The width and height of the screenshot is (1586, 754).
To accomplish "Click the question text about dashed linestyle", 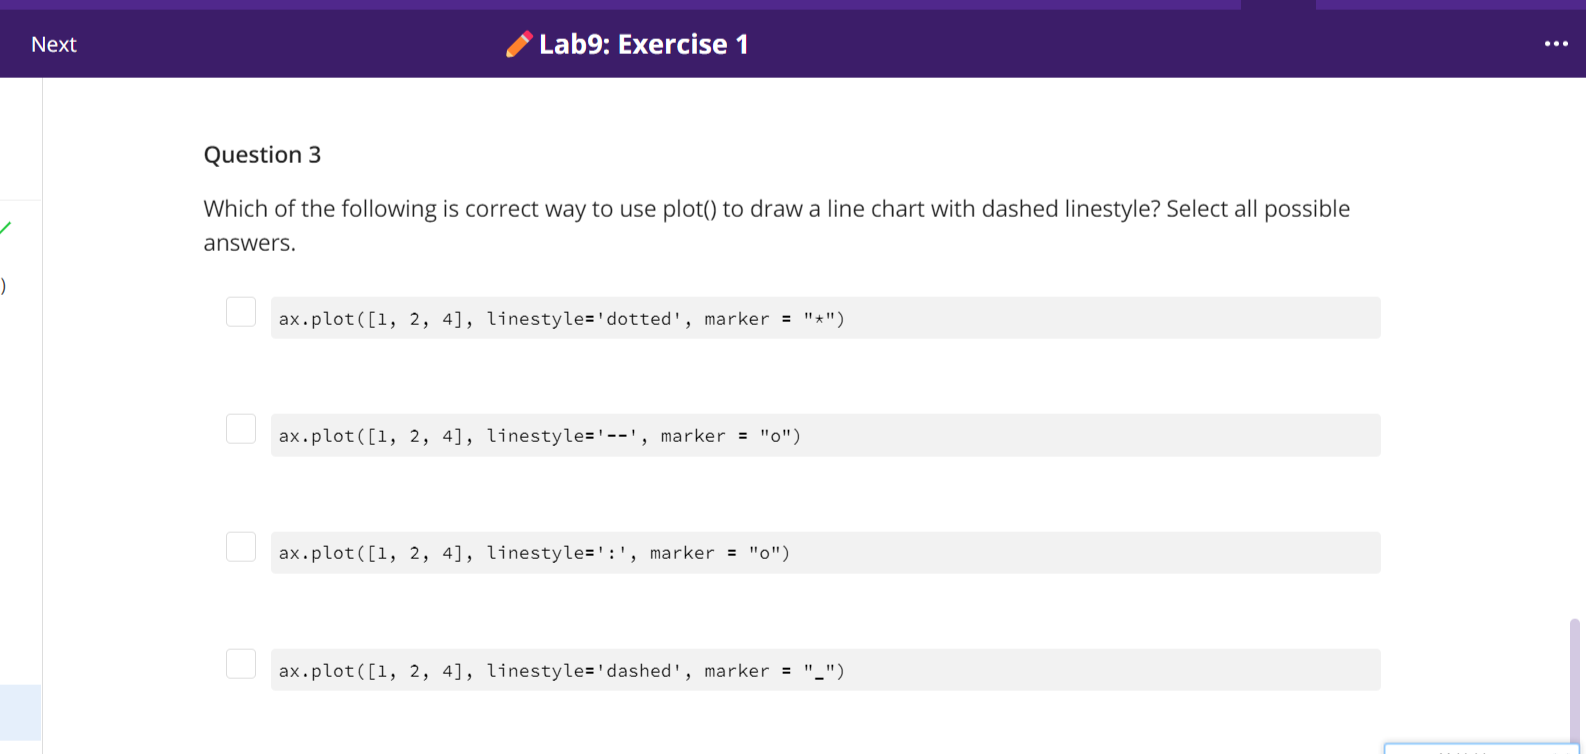I will coord(776,225).
